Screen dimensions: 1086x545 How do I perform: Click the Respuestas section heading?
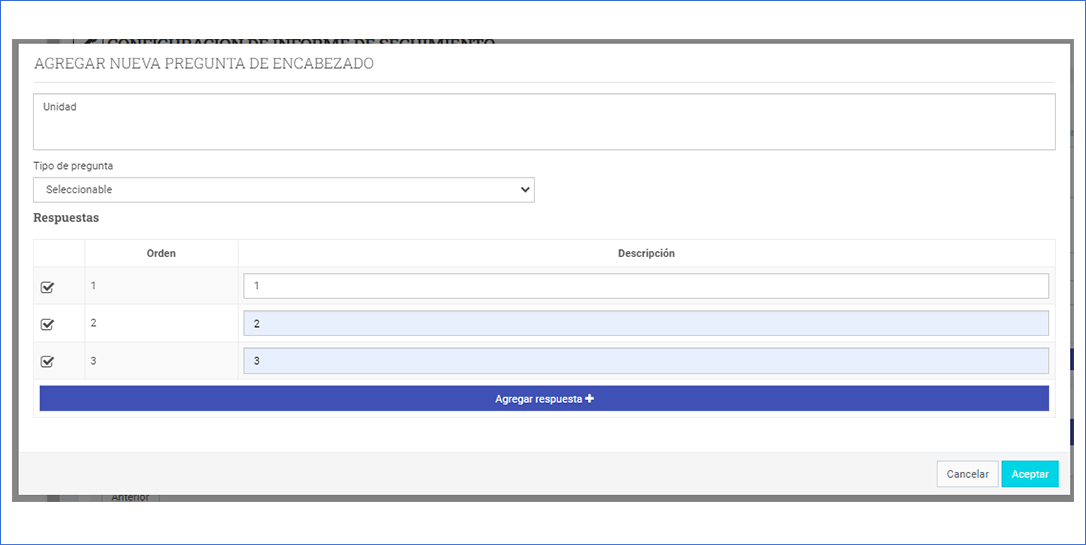66,218
